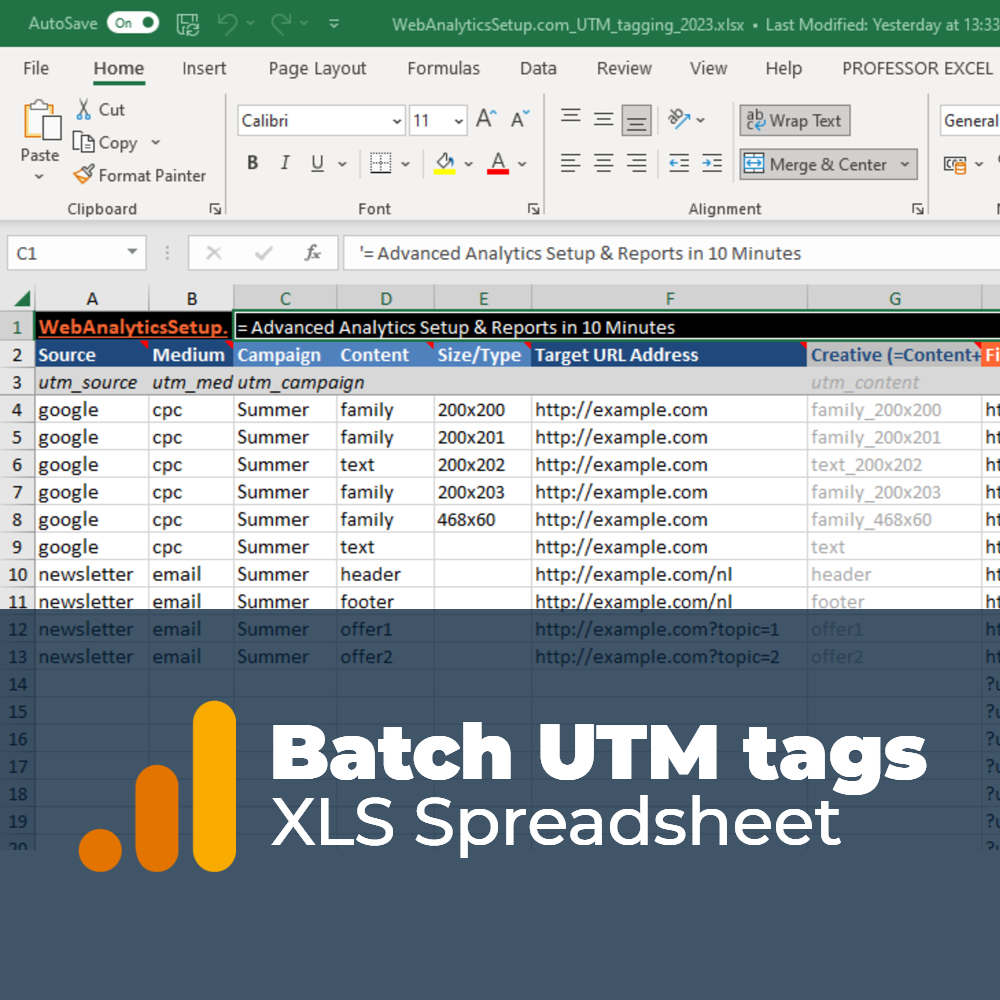Screen dimensions: 1000x1000
Task: Click the Undo arrow icon
Action: 228,24
